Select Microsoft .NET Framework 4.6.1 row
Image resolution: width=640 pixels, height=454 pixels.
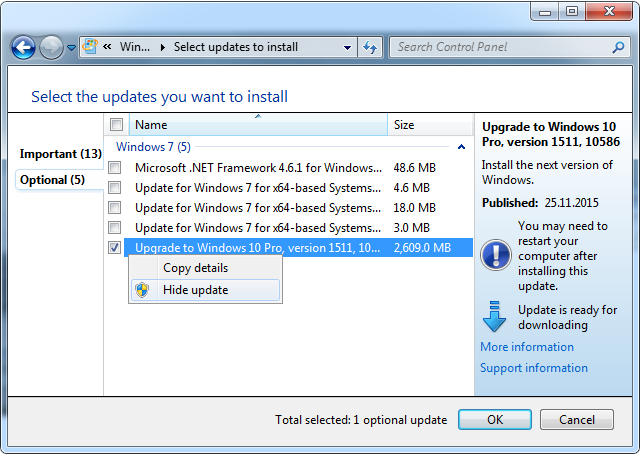[x=298, y=167]
